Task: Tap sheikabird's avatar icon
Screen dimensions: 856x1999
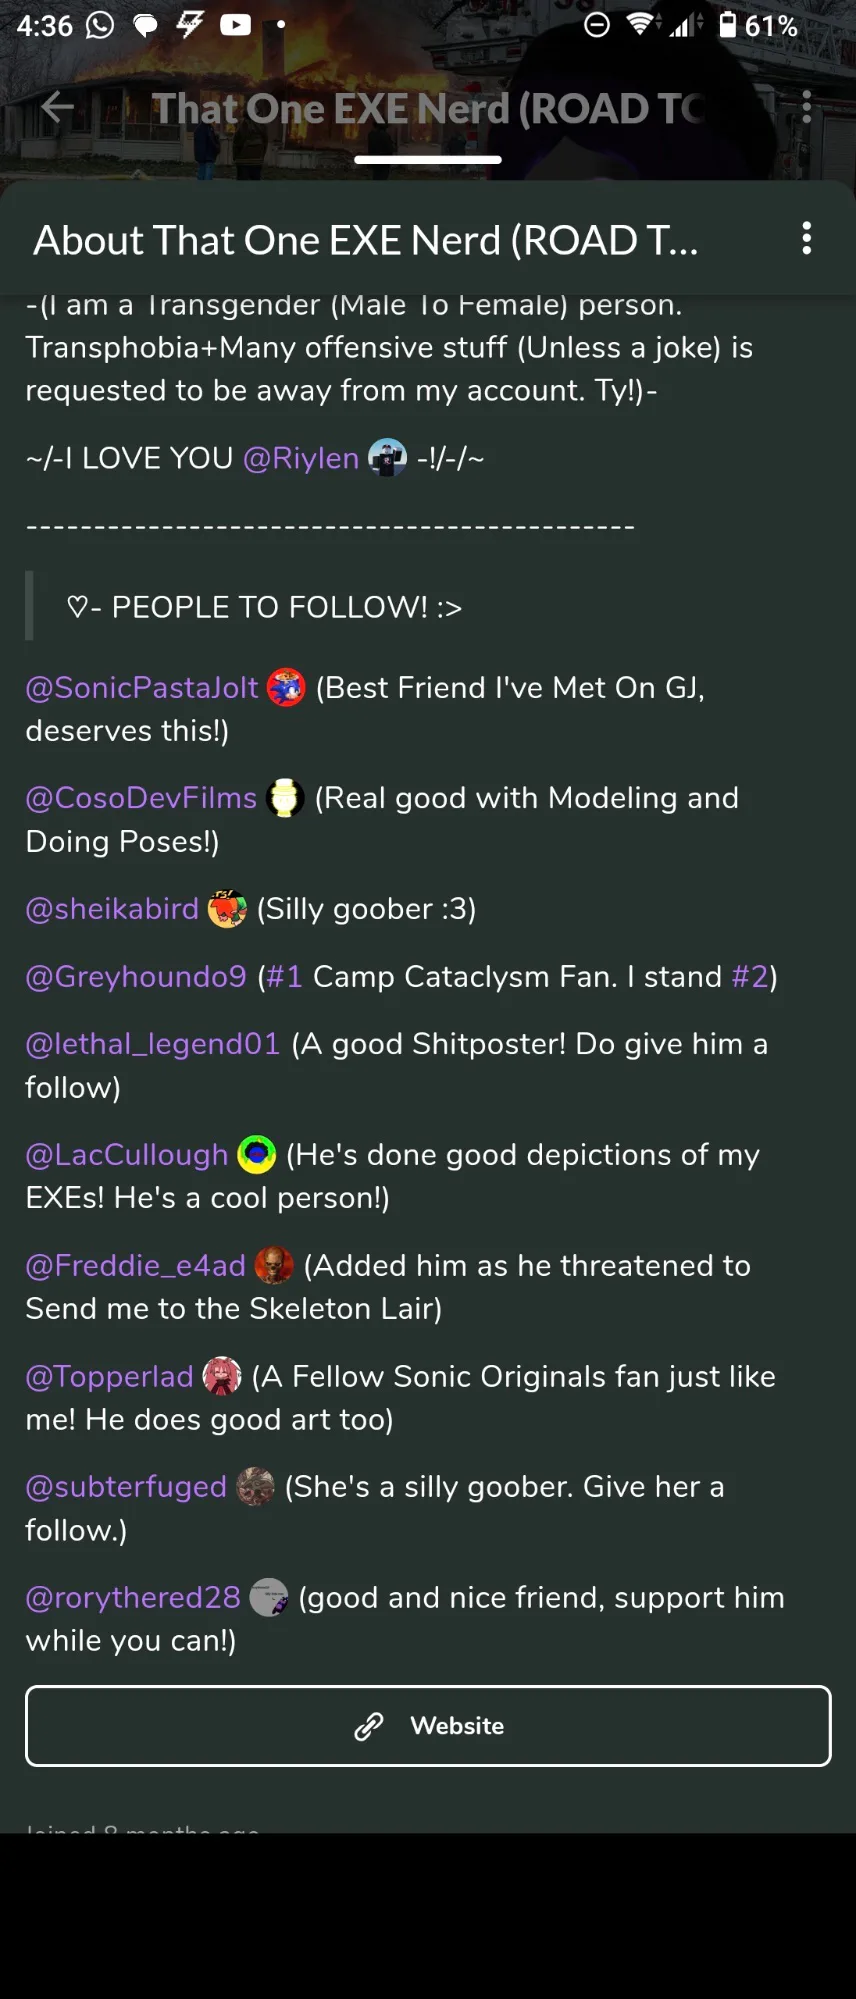Action: [227, 909]
